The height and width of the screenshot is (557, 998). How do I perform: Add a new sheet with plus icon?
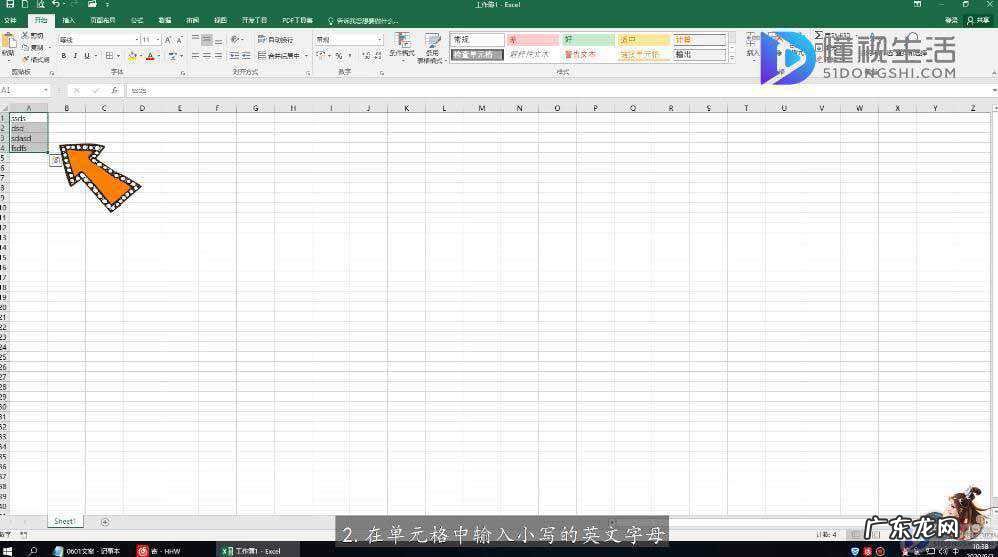coord(105,521)
